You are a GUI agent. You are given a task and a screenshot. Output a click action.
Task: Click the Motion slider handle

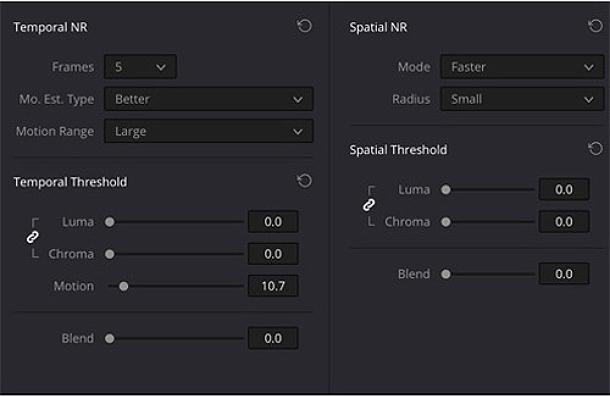[124, 286]
